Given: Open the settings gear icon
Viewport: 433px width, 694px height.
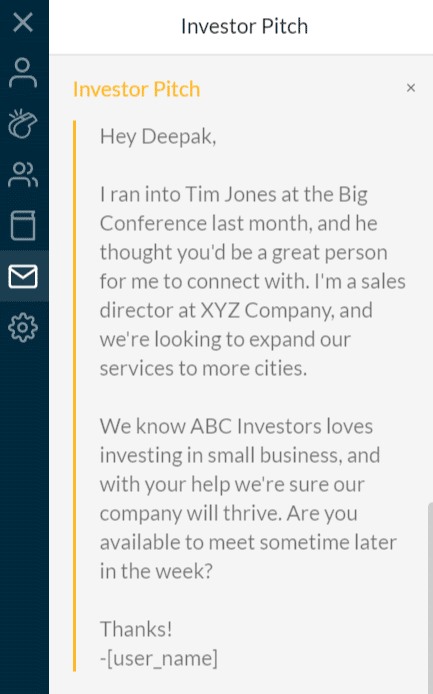Looking at the screenshot, I should click(23, 328).
